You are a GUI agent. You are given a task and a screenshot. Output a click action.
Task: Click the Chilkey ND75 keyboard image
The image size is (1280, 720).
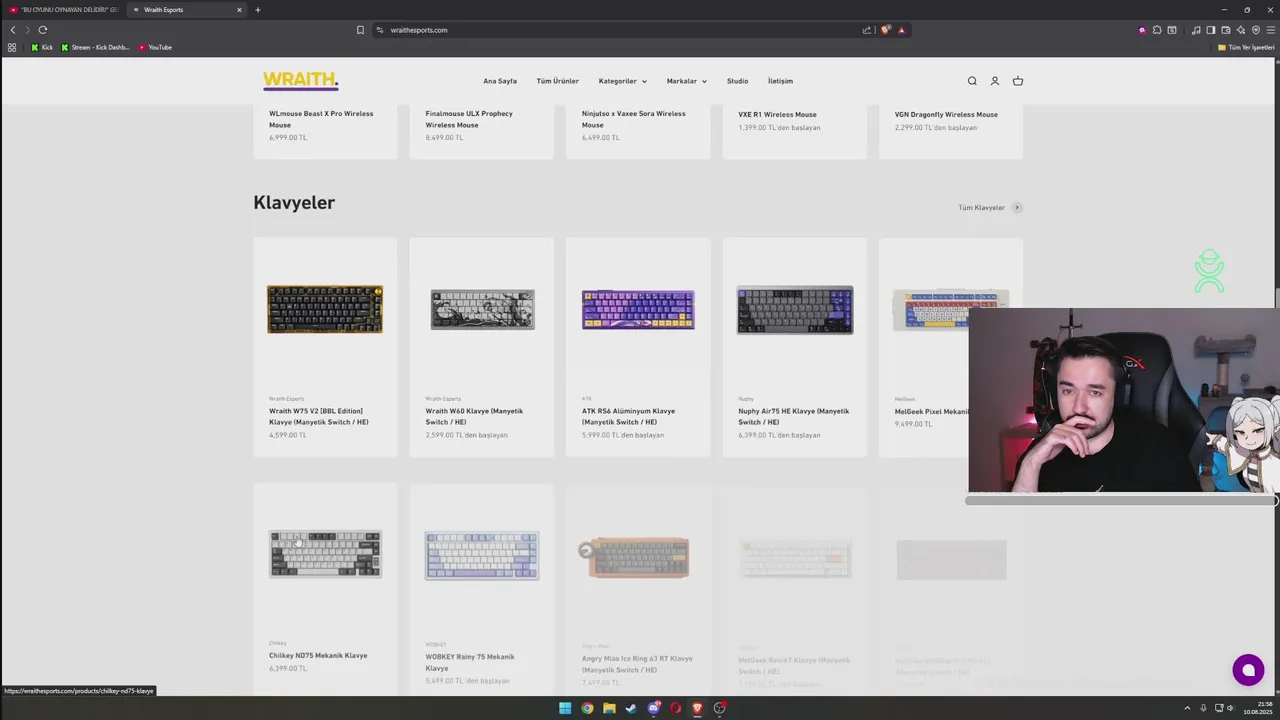tap(325, 554)
